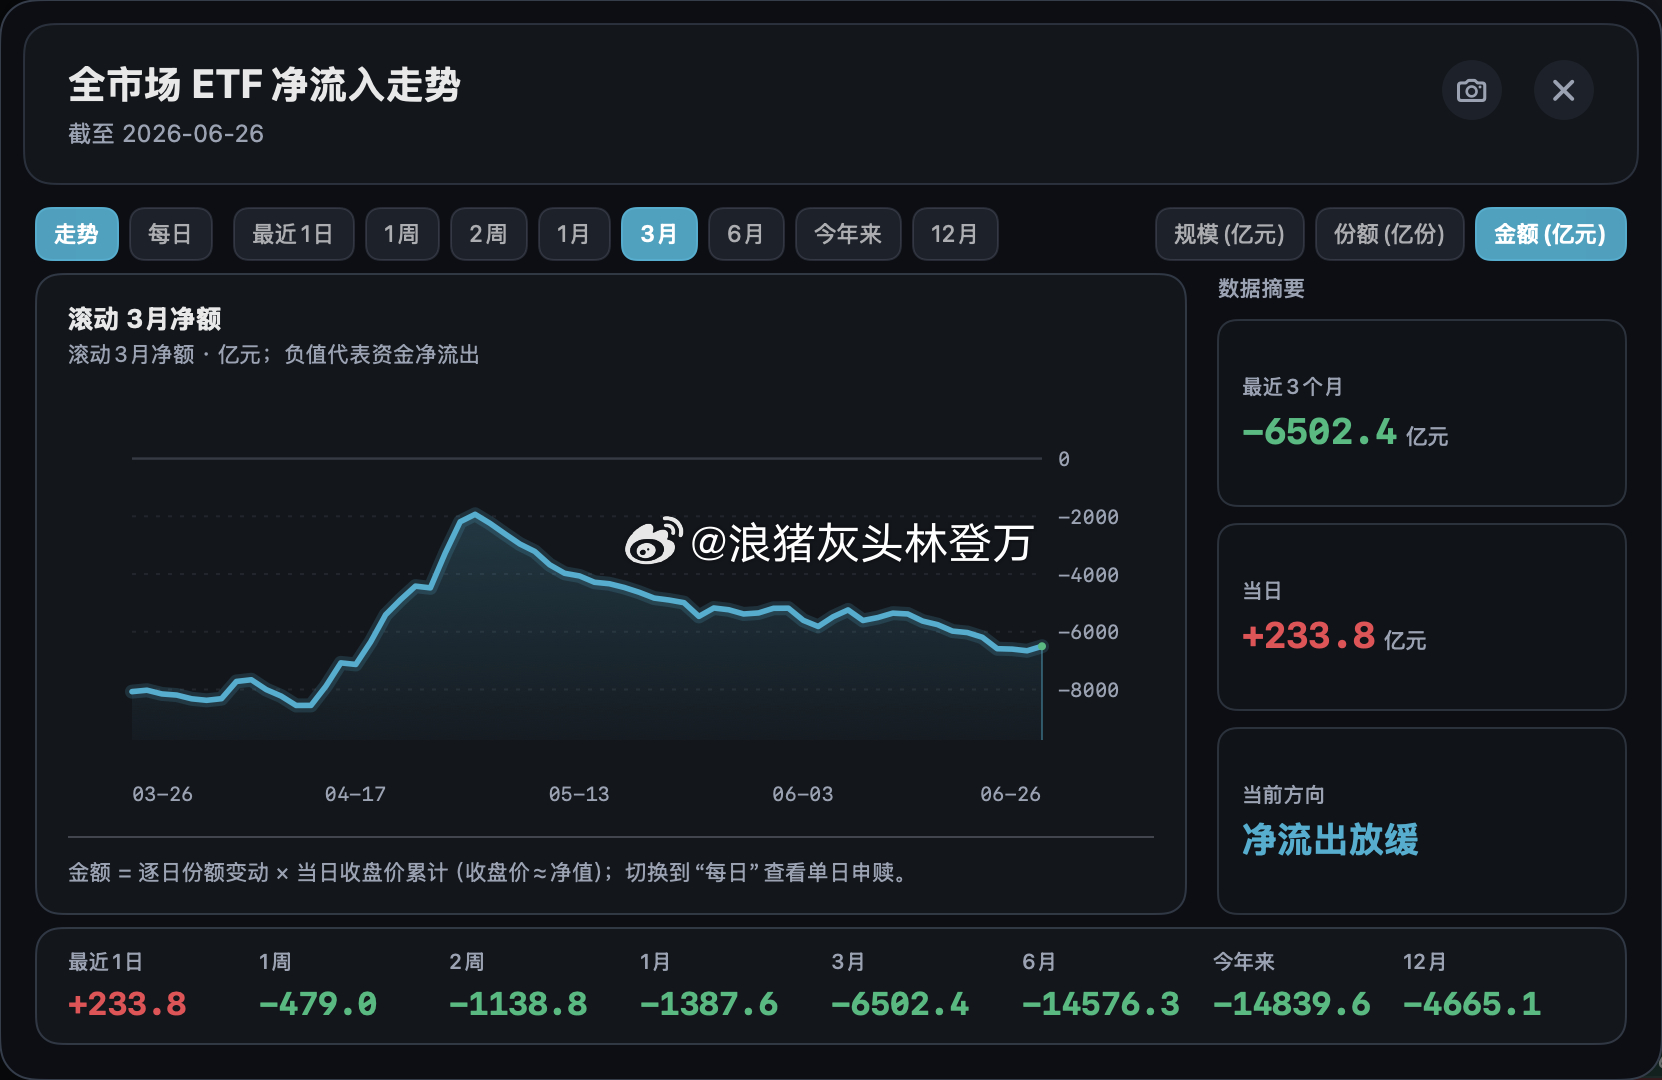Click the +233.8 value under 最近1日
Viewport: 1662px width, 1080px height.
tap(127, 1004)
